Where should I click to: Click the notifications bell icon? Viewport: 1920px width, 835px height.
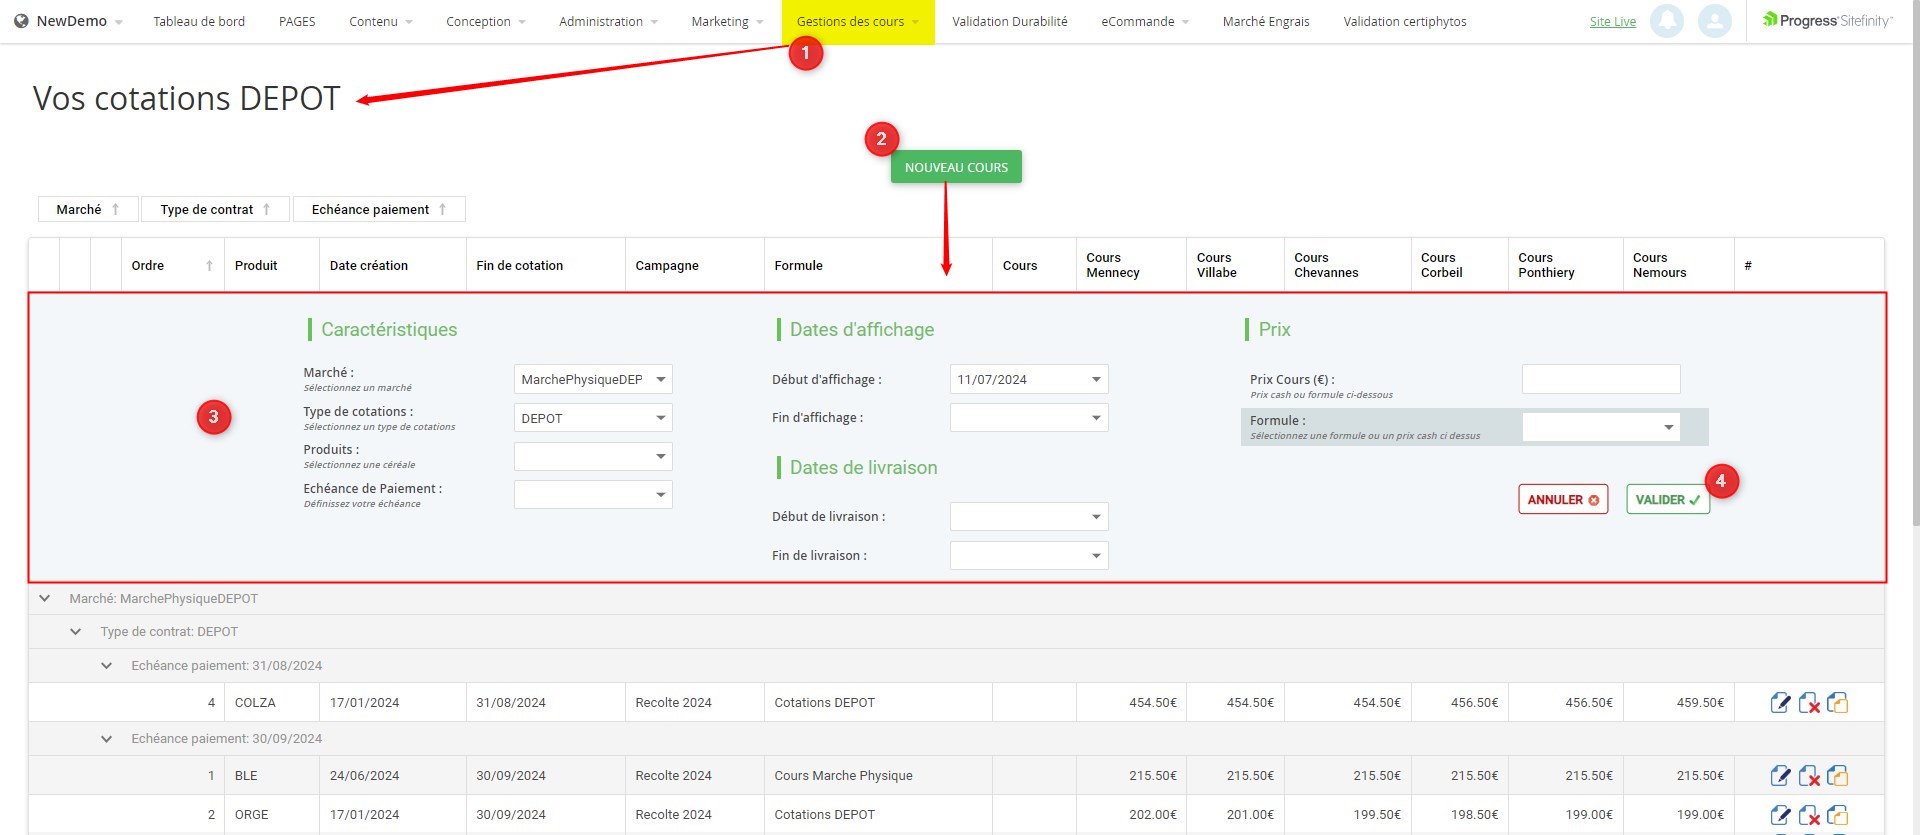click(1666, 21)
